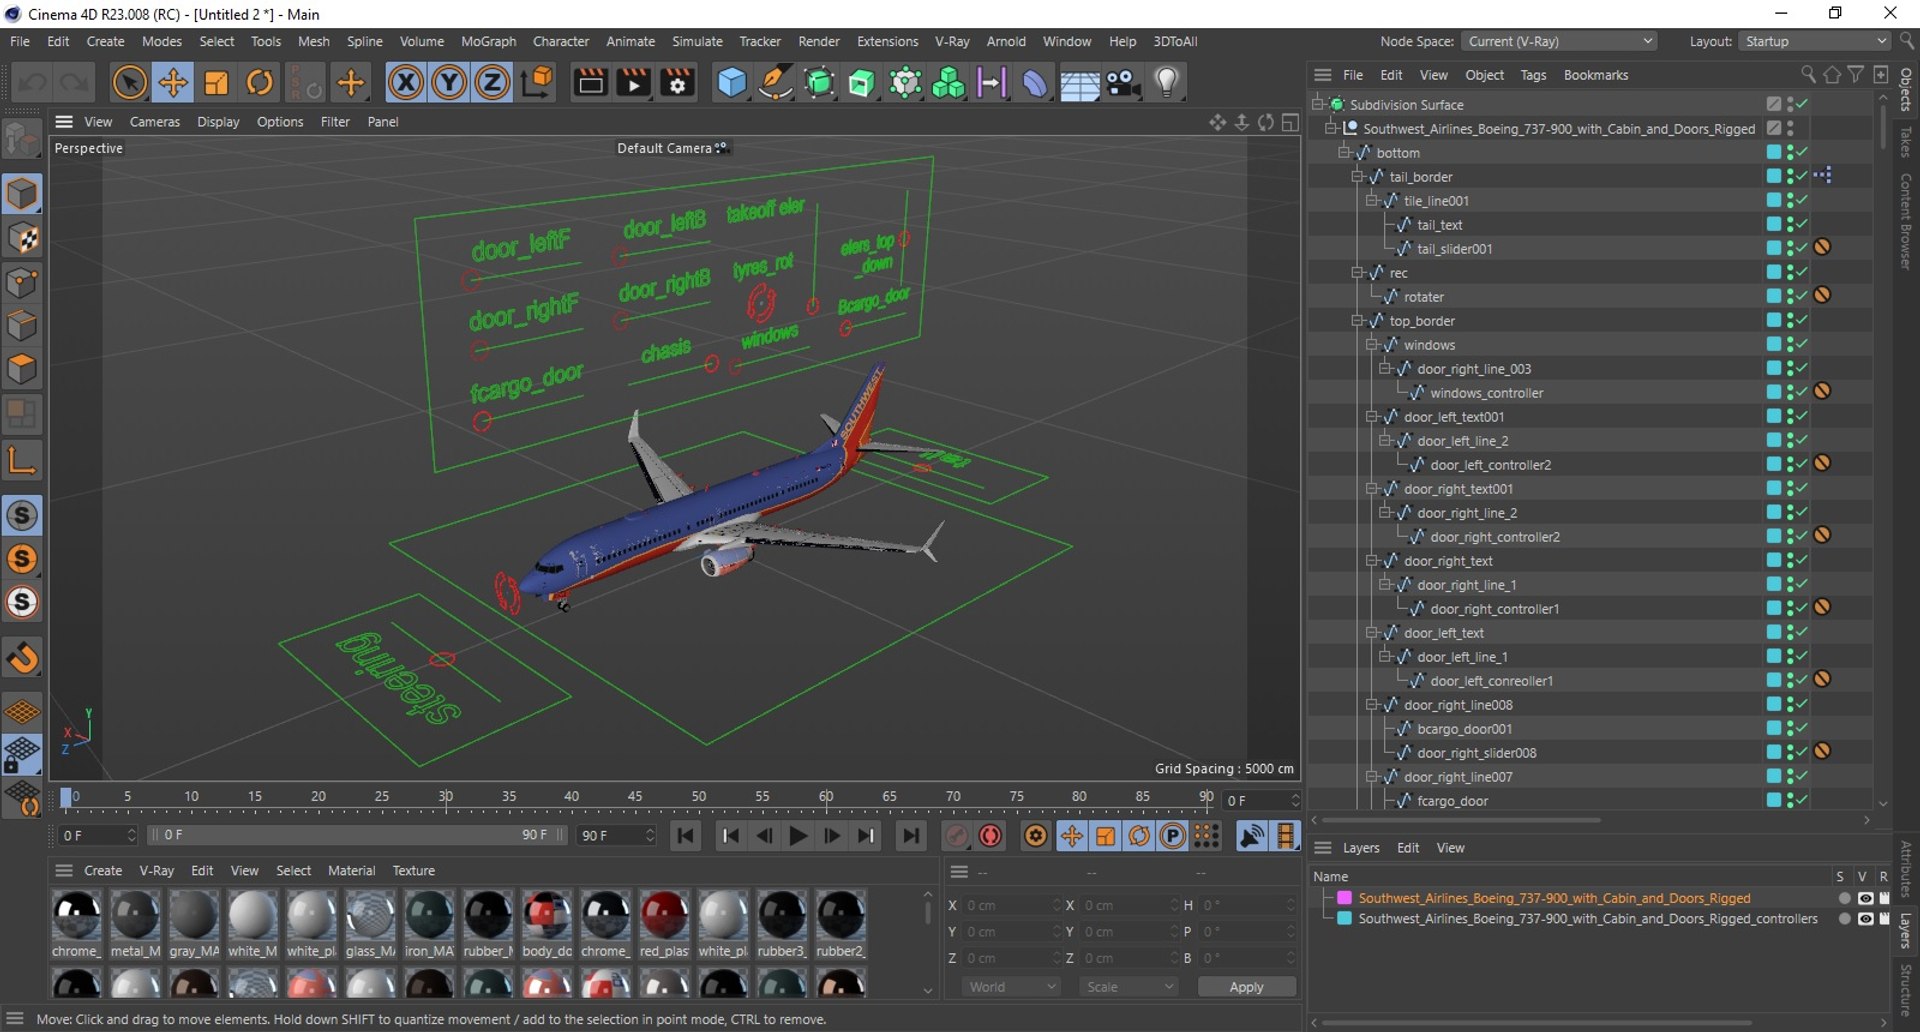Open render settings icon
The height and width of the screenshot is (1032, 1920).
[678, 82]
